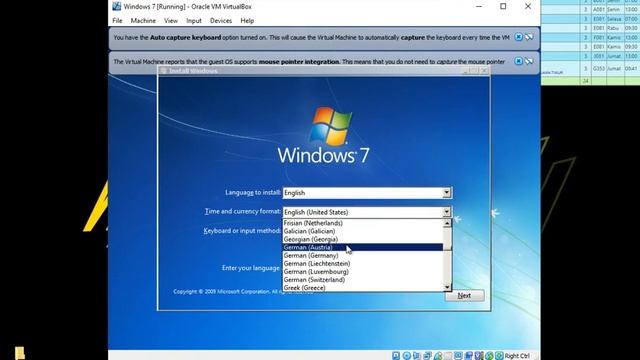Click the VirtualBox icon in the title bar
The width and height of the screenshot is (640, 360).
pos(117,6)
